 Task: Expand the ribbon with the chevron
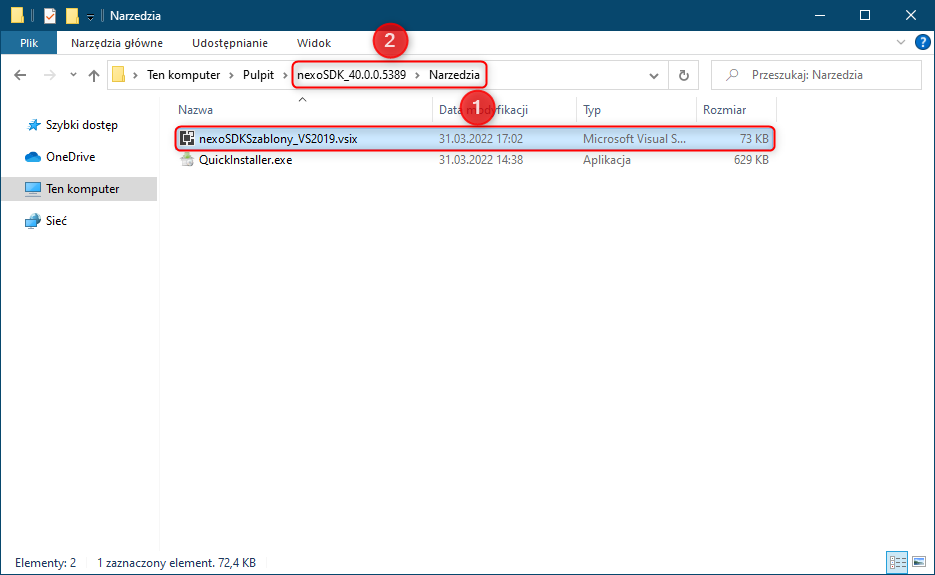pyautogui.click(x=900, y=42)
